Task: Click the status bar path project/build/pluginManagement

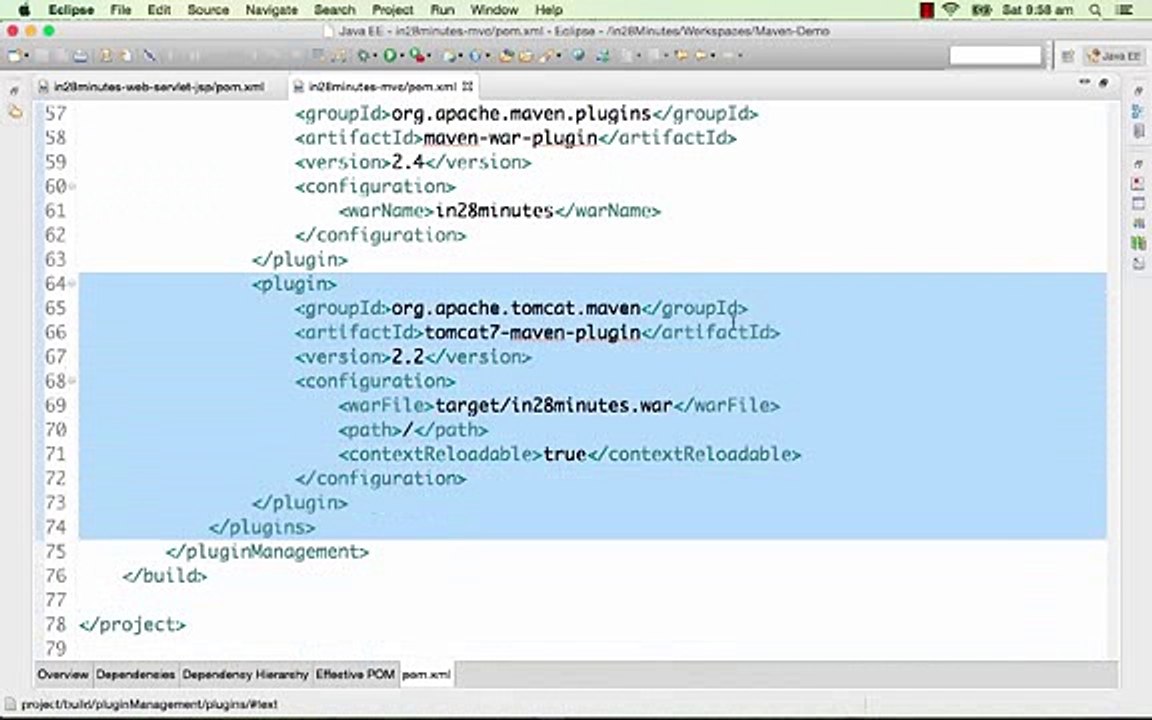Action: pyautogui.click(x=149, y=704)
